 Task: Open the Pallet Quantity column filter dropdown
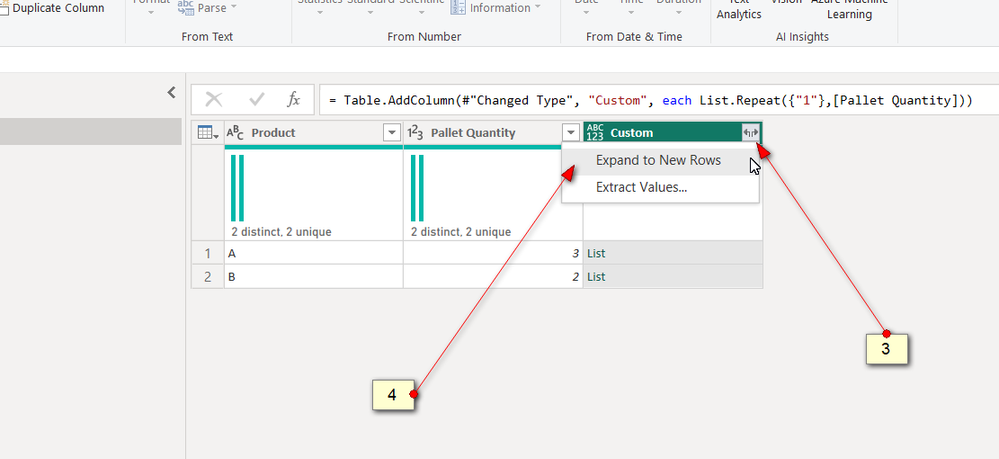(x=571, y=133)
